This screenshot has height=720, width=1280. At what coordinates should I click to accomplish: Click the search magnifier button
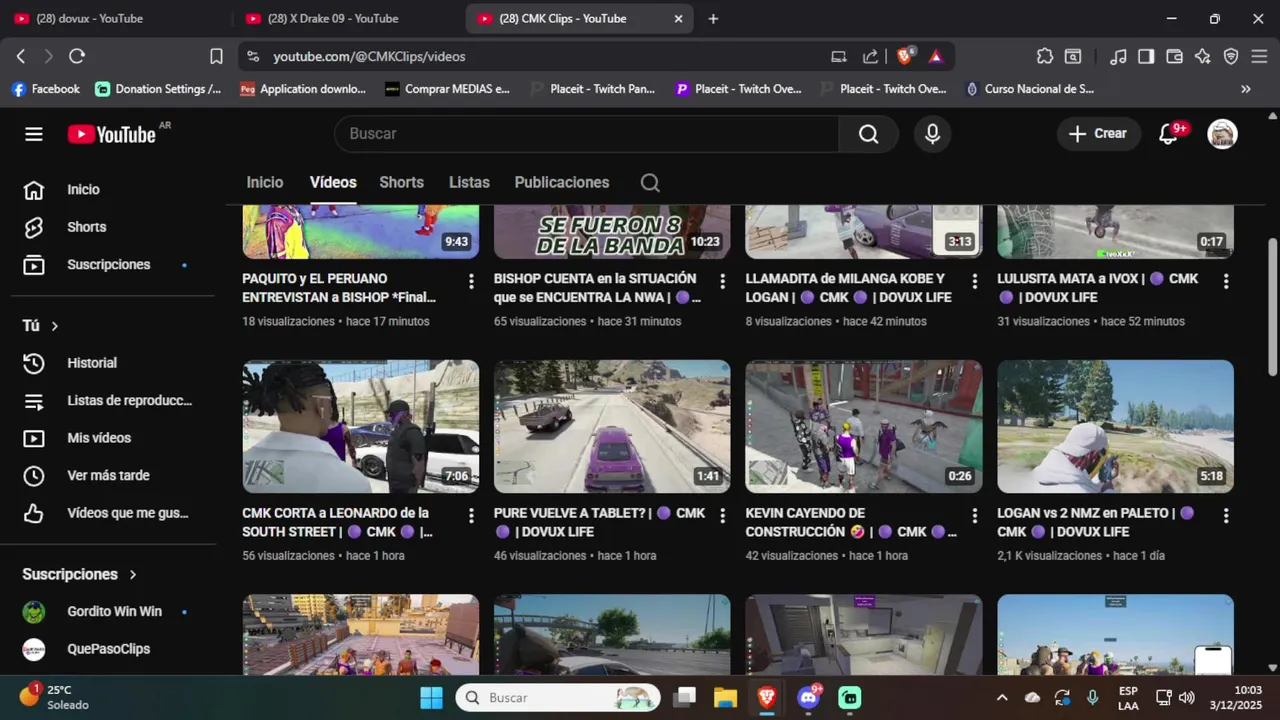pos(868,134)
